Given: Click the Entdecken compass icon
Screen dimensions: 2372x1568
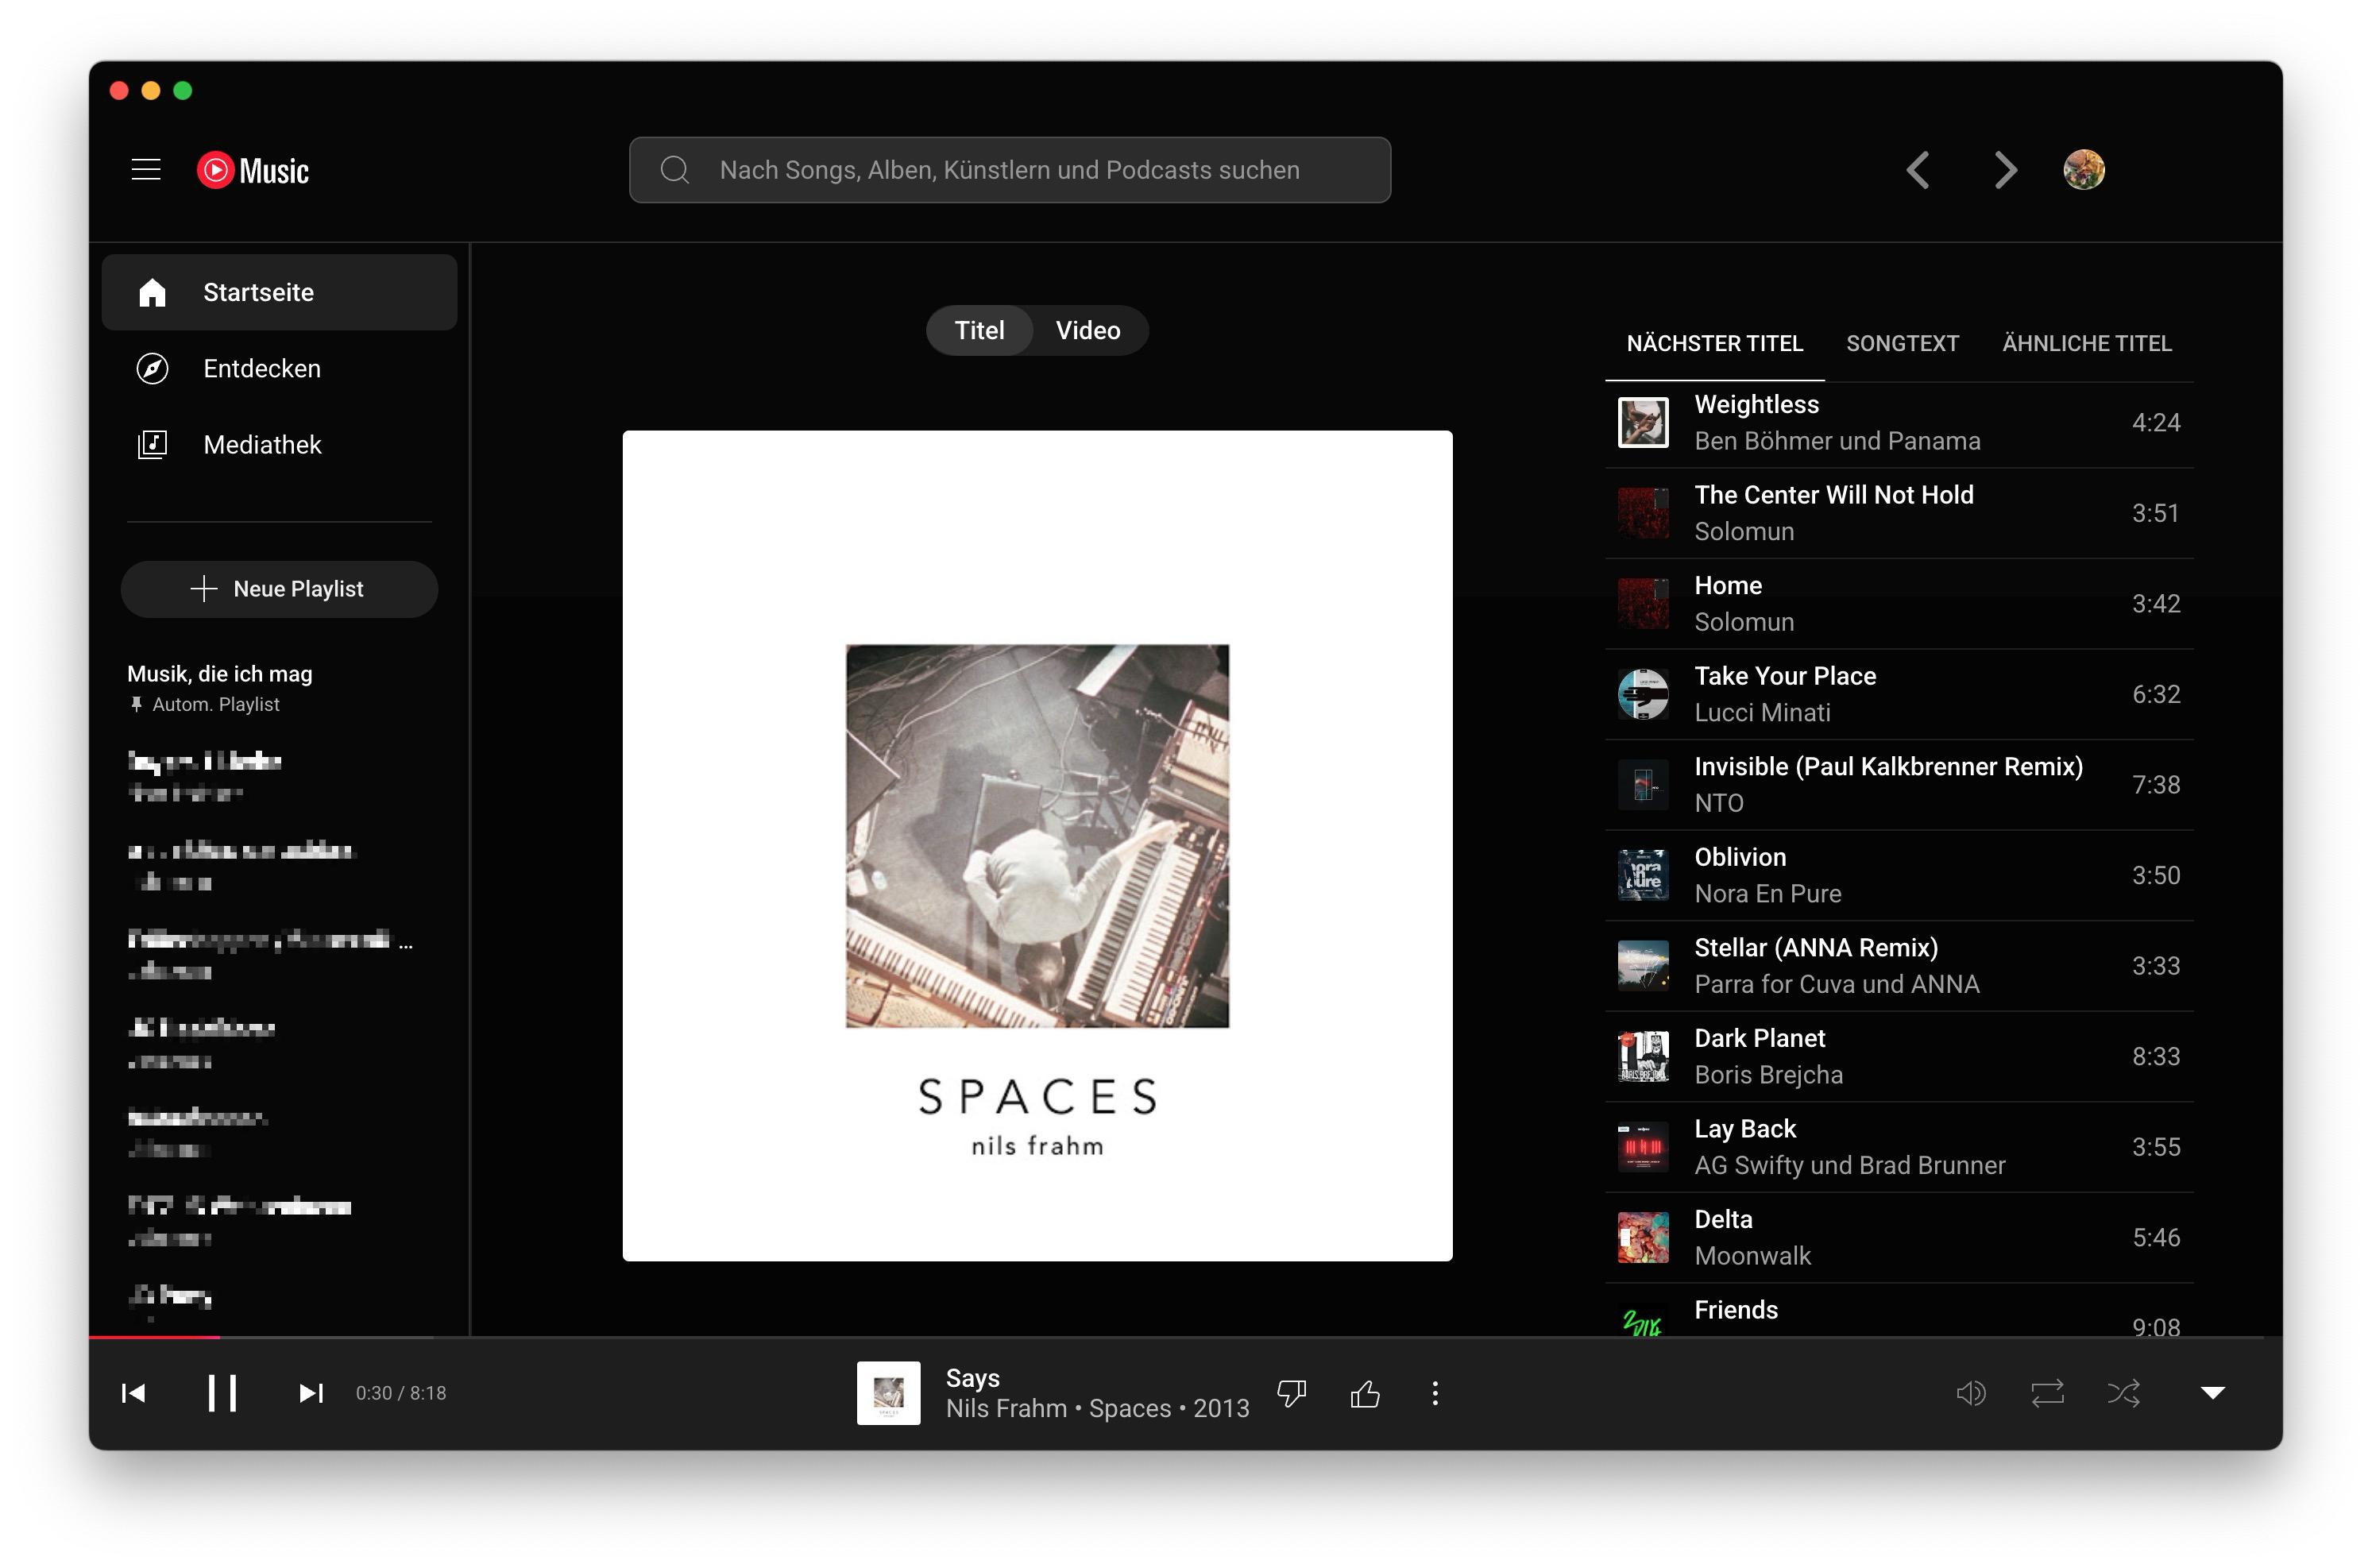Looking at the screenshot, I should [152, 368].
